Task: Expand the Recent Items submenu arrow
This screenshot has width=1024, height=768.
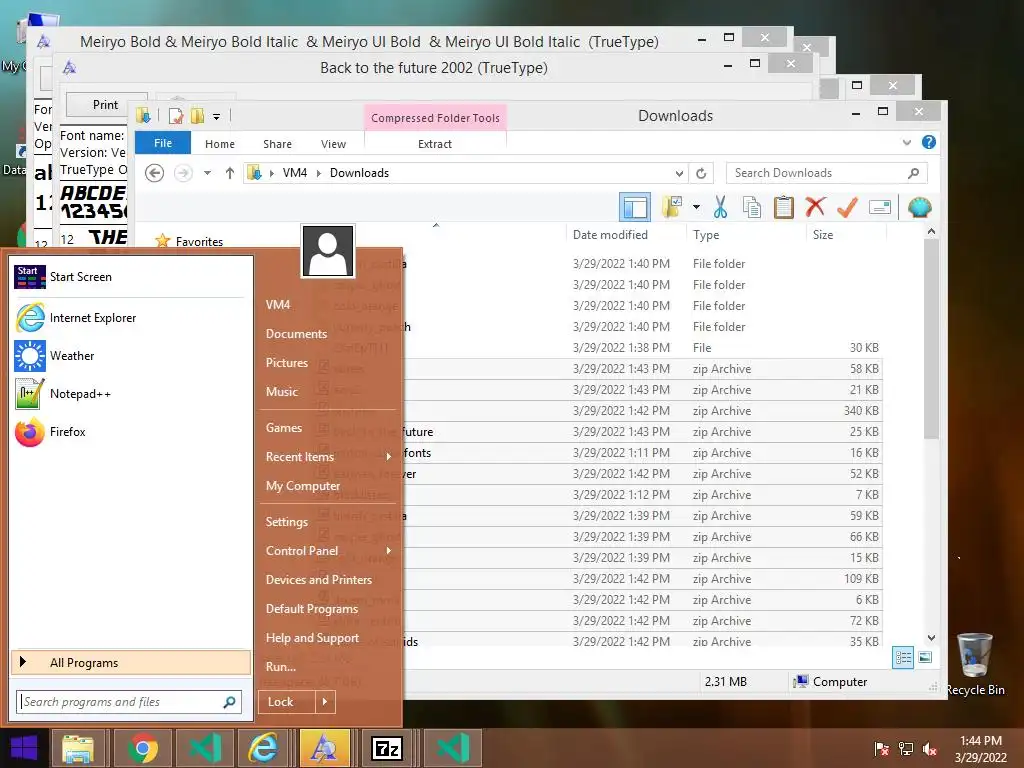Action: 389,456
